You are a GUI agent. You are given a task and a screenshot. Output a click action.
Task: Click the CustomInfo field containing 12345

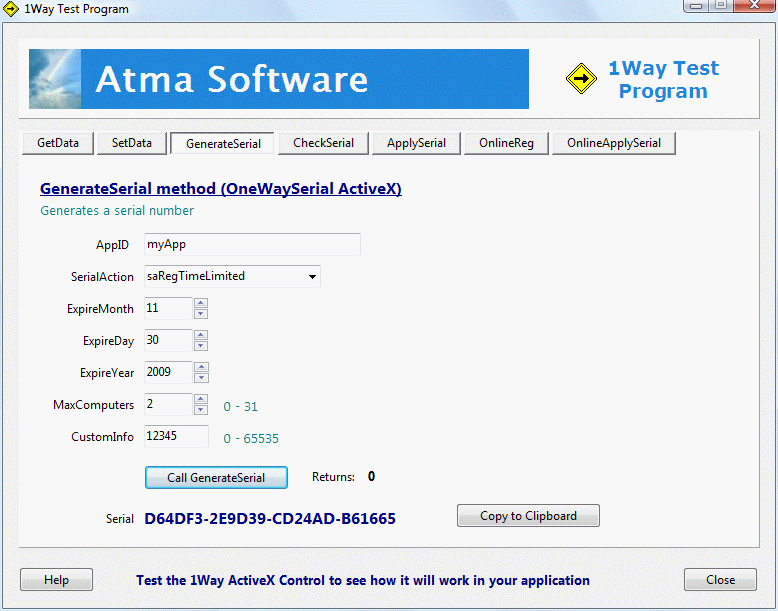click(176, 436)
